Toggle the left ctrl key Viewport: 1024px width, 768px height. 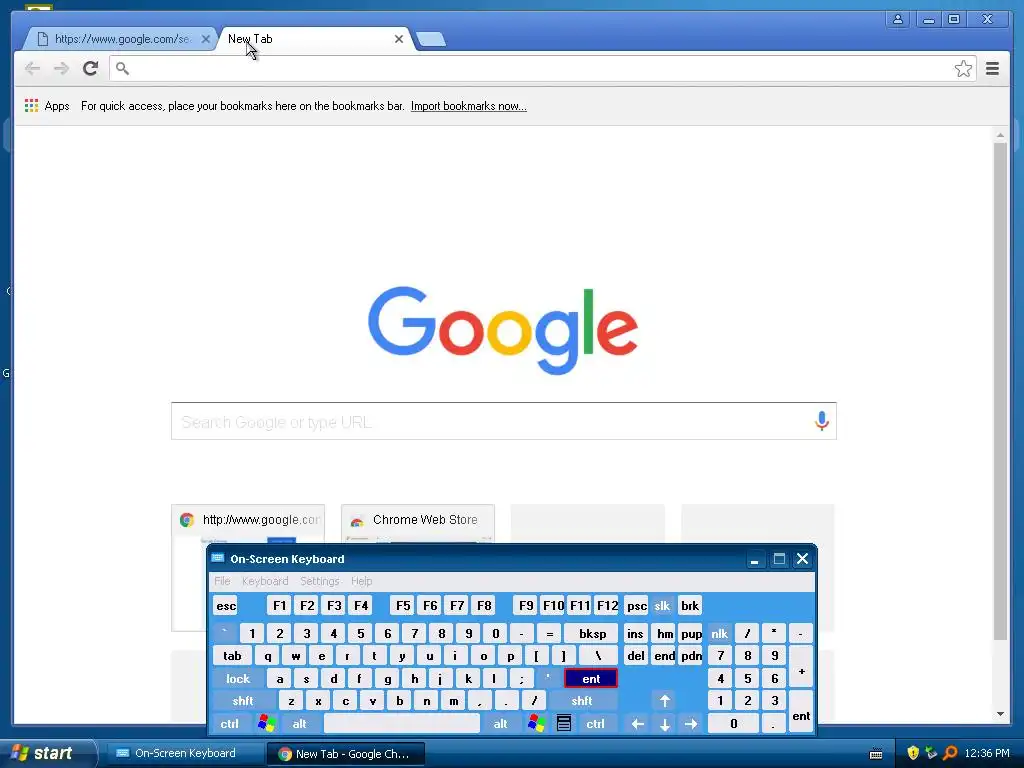[229, 724]
